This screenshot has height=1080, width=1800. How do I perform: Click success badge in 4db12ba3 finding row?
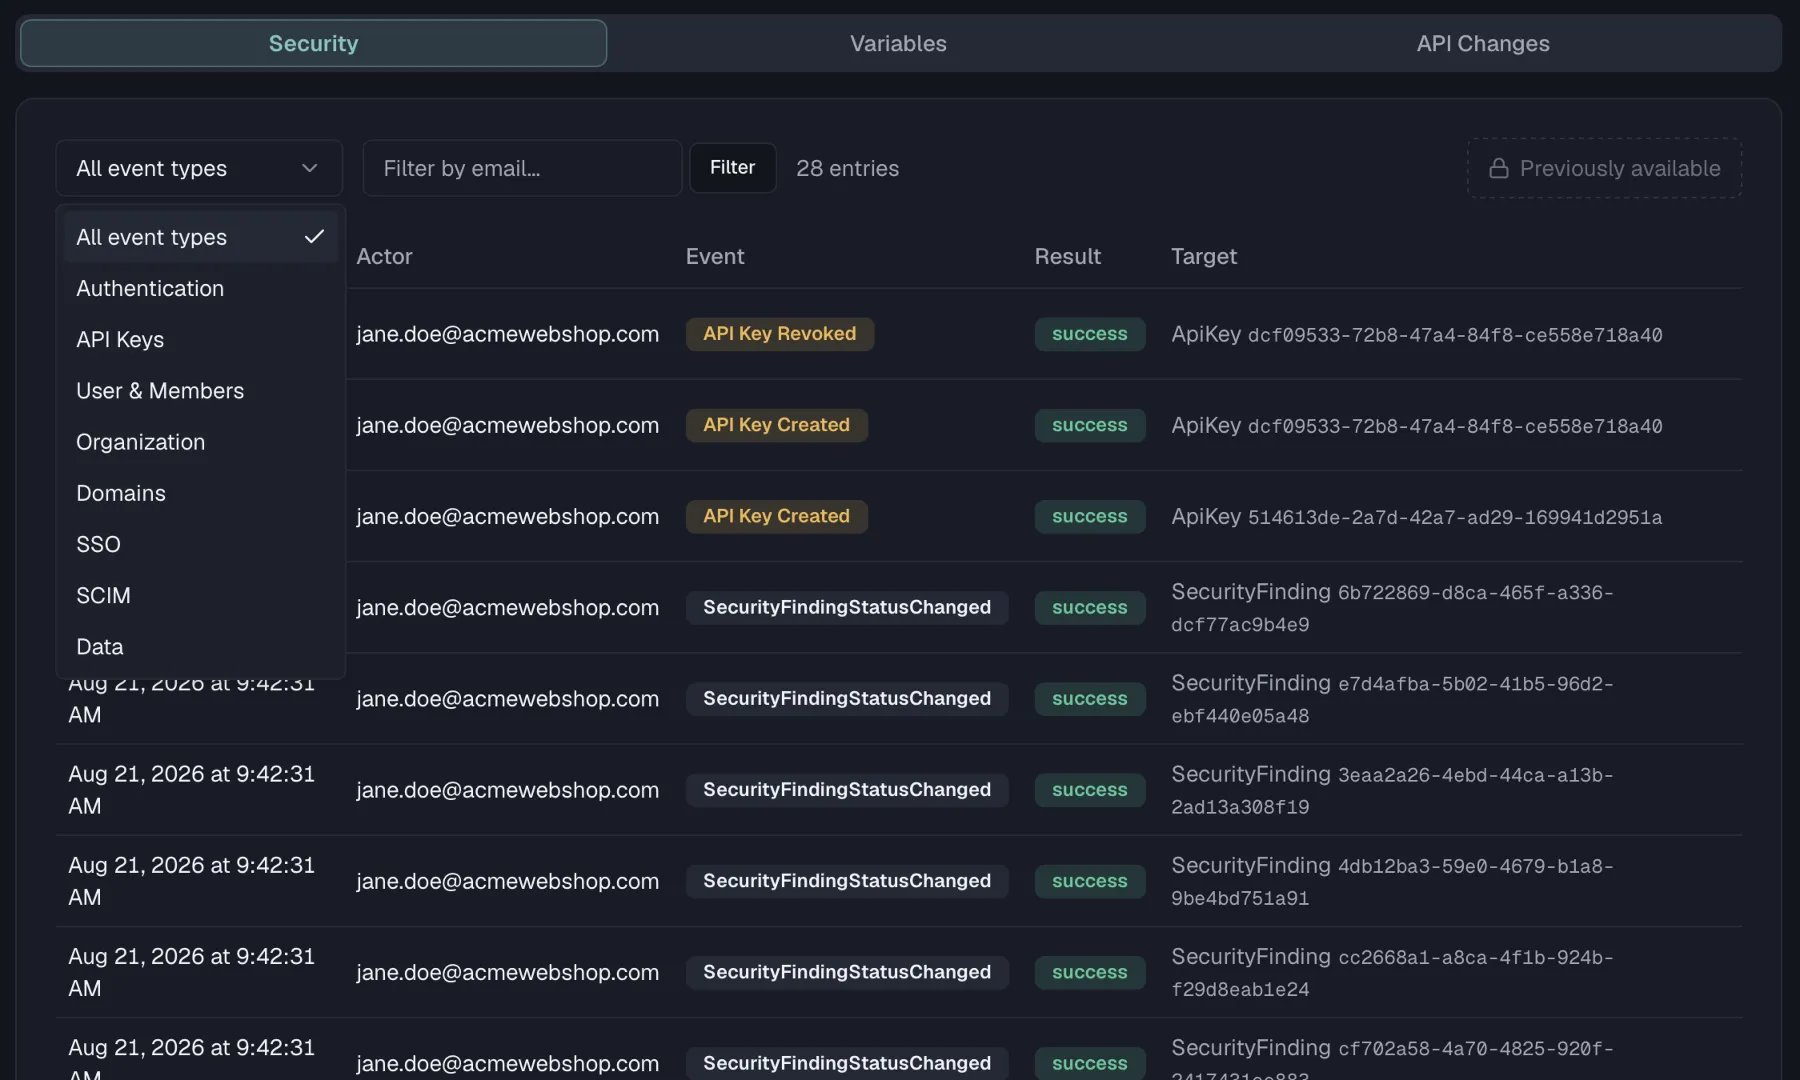pos(1089,881)
